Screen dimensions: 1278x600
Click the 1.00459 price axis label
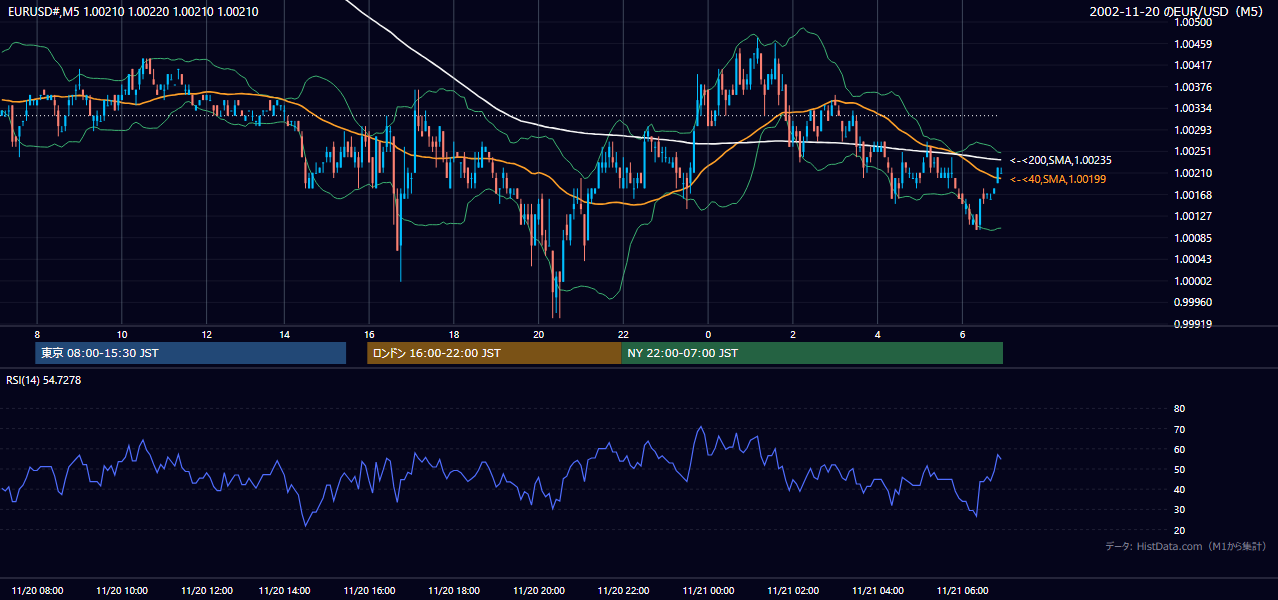click(x=1192, y=44)
